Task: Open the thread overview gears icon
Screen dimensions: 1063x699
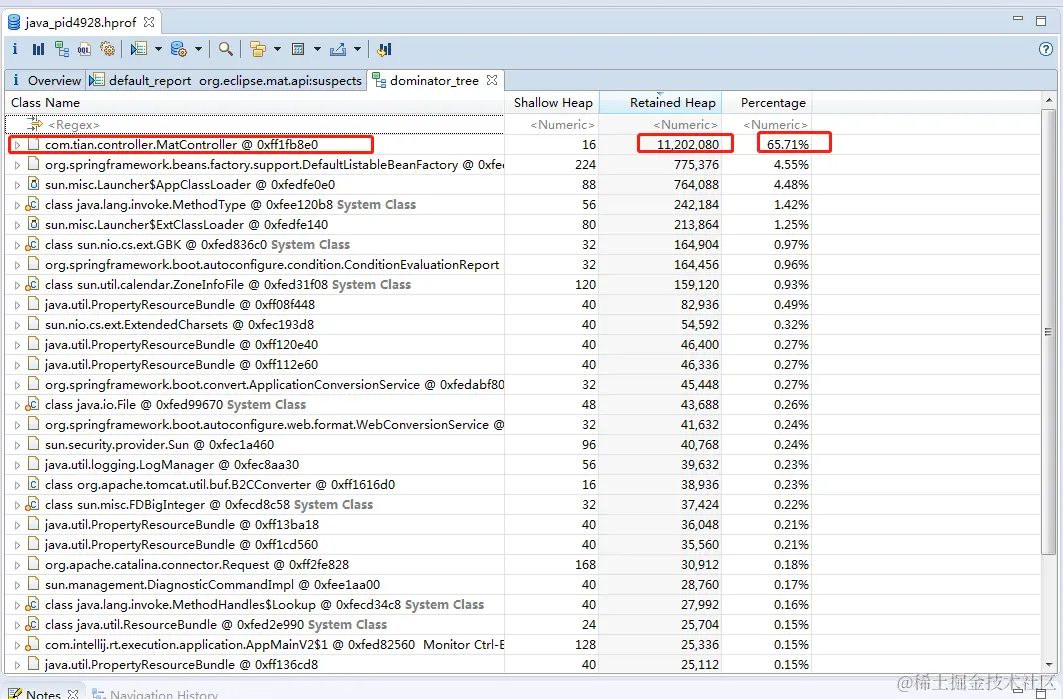Action: [x=107, y=49]
